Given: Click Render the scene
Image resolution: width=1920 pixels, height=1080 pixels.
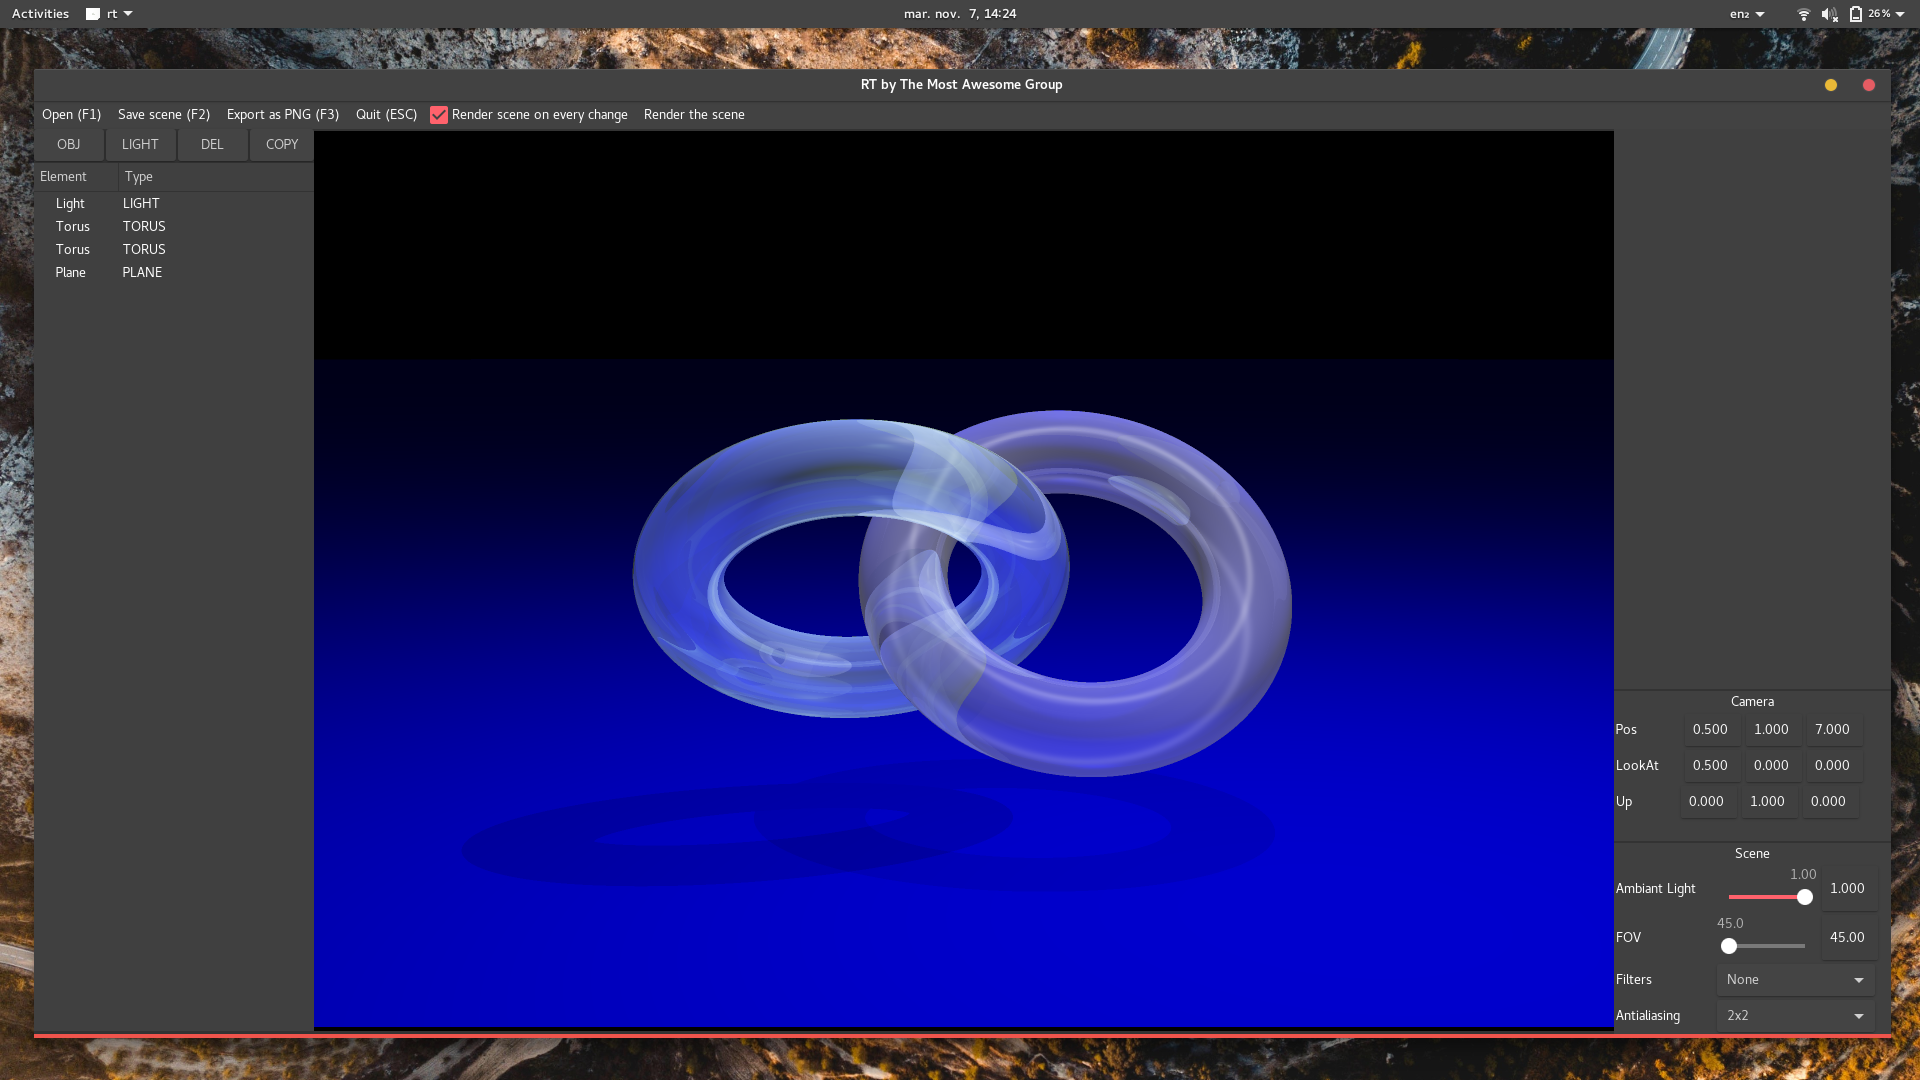Looking at the screenshot, I should [694, 115].
